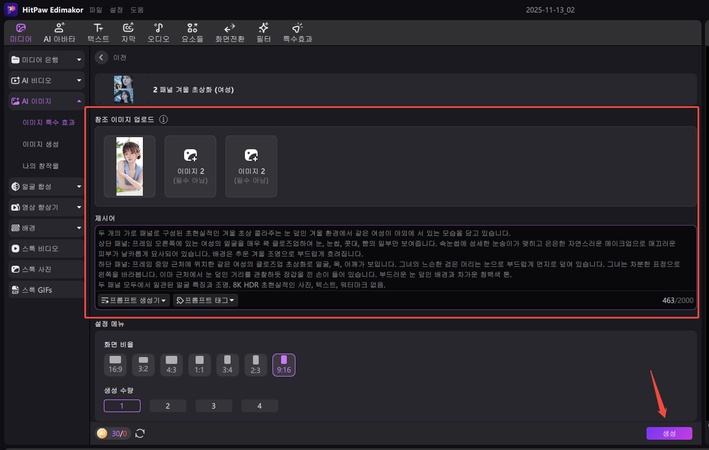The image size is (709, 450).
Task: Open 스톡 비디오 in the sidebar
Action: point(47,249)
